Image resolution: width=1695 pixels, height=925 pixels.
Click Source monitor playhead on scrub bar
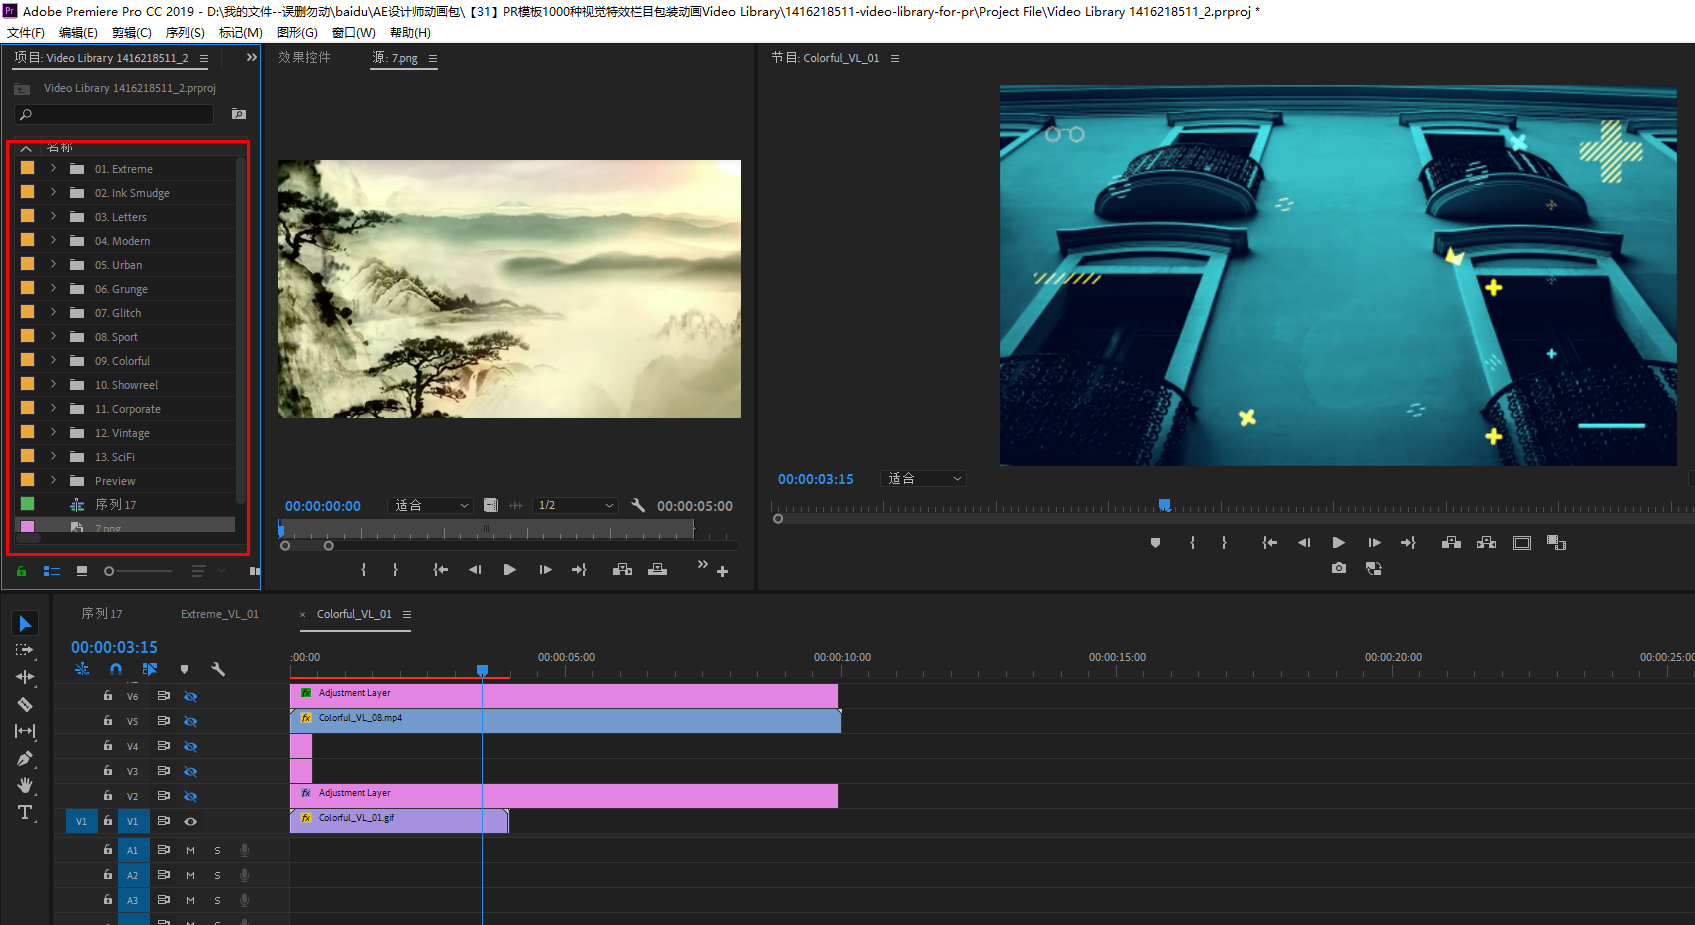(x=281, y=530)
